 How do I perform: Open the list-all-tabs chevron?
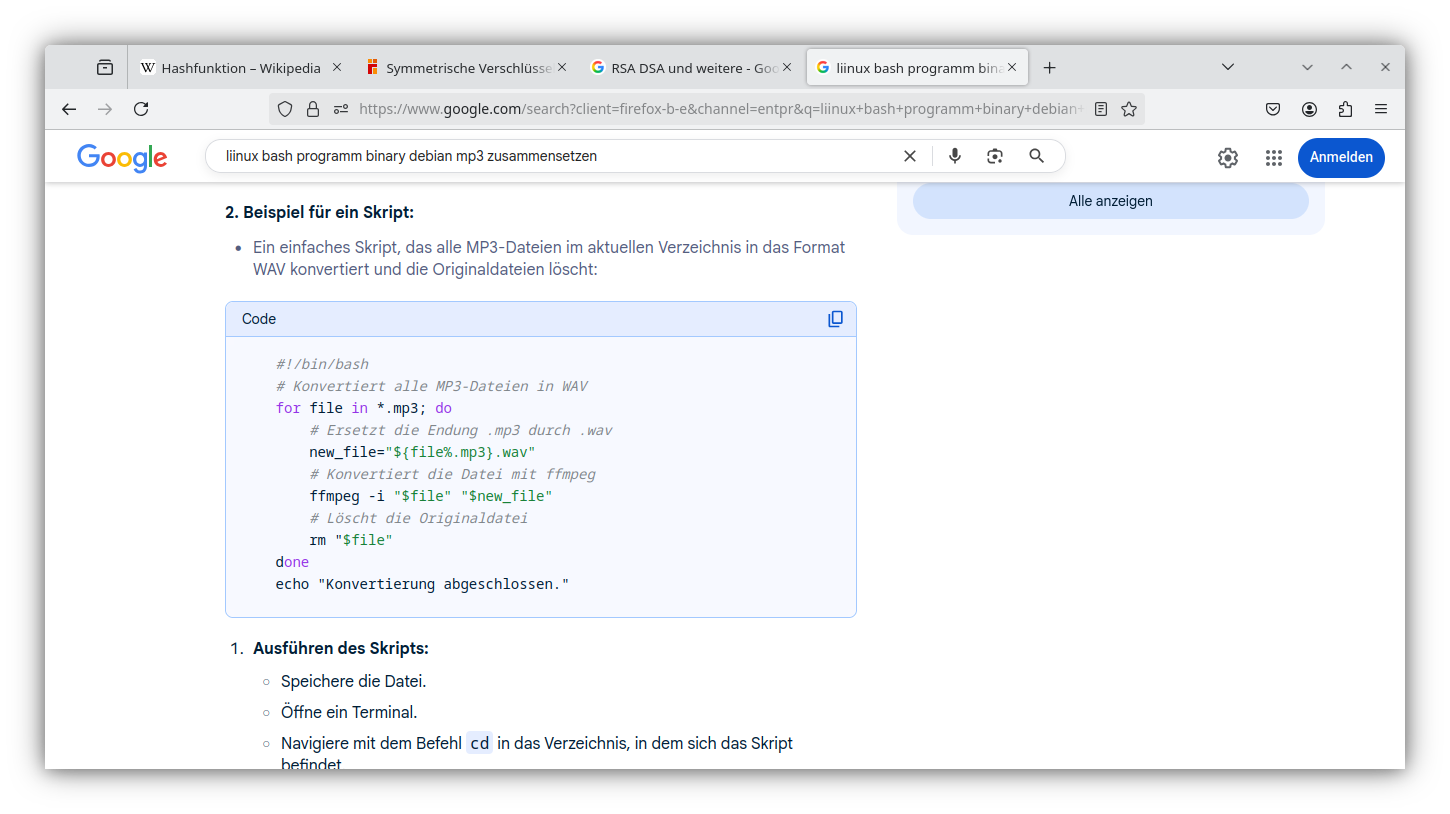(x=1227, y=67)
